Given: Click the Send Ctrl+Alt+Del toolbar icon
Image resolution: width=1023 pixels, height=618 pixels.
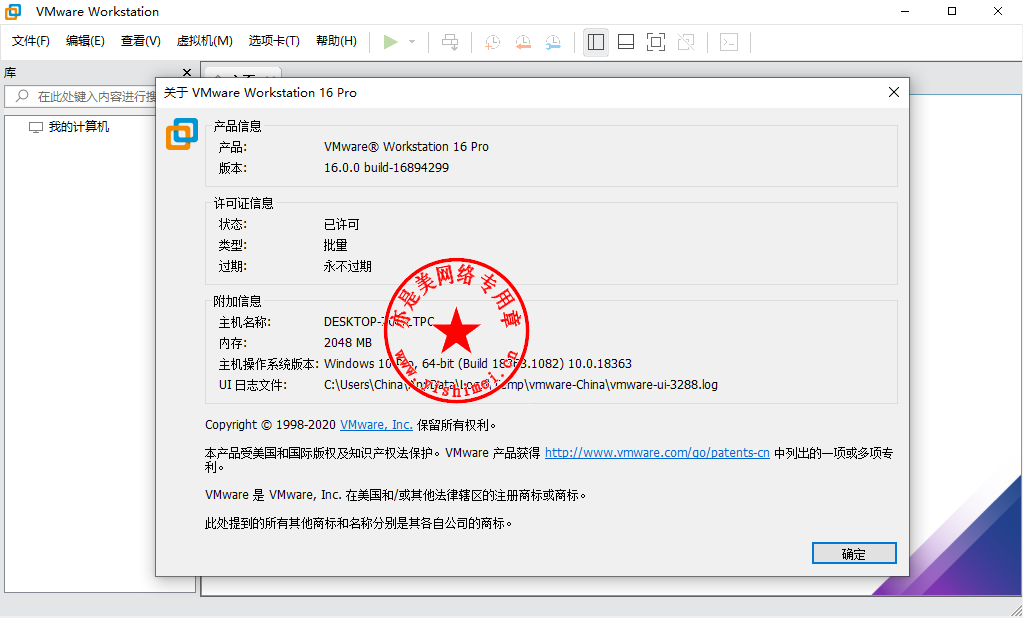Looking at the screenshot, I should click(450, 42).
